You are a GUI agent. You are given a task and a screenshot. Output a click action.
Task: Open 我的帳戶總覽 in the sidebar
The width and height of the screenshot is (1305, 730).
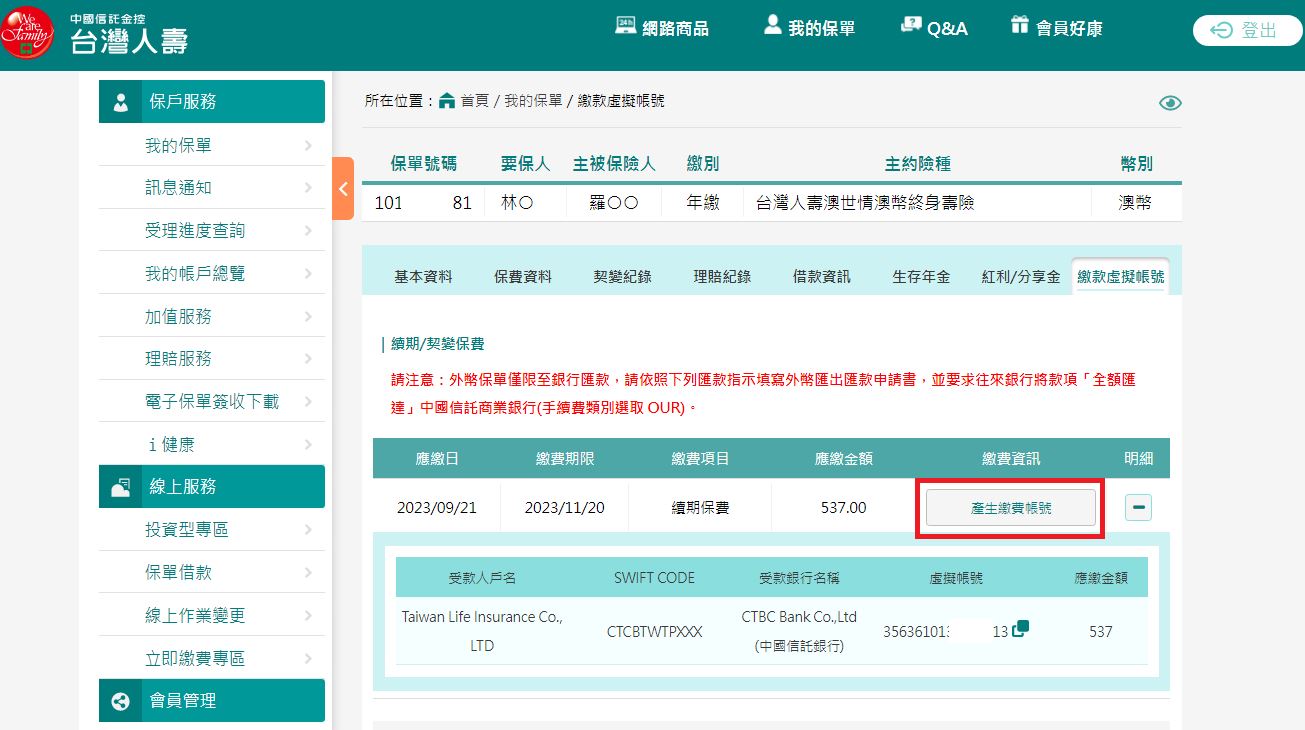(212, 273)
